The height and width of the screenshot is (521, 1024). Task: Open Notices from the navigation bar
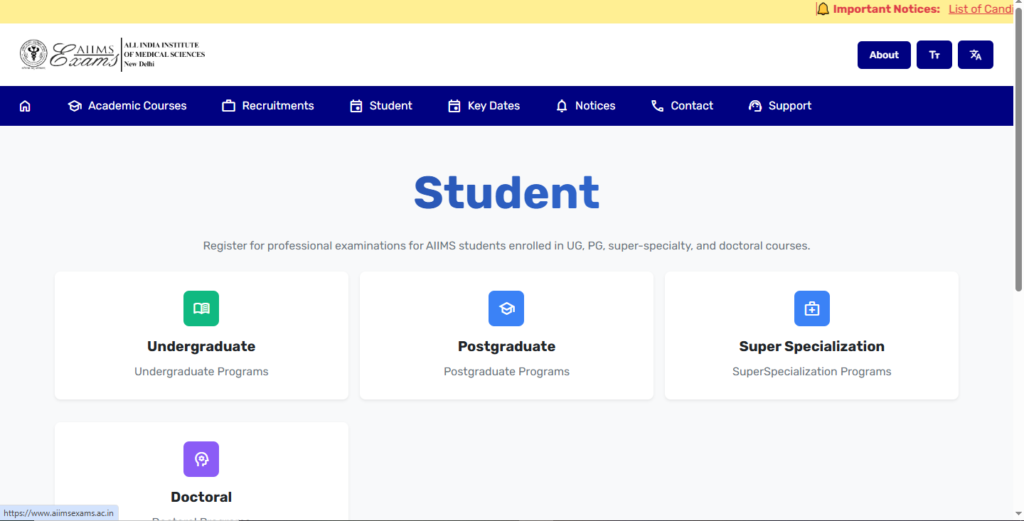tap(585, 106)
